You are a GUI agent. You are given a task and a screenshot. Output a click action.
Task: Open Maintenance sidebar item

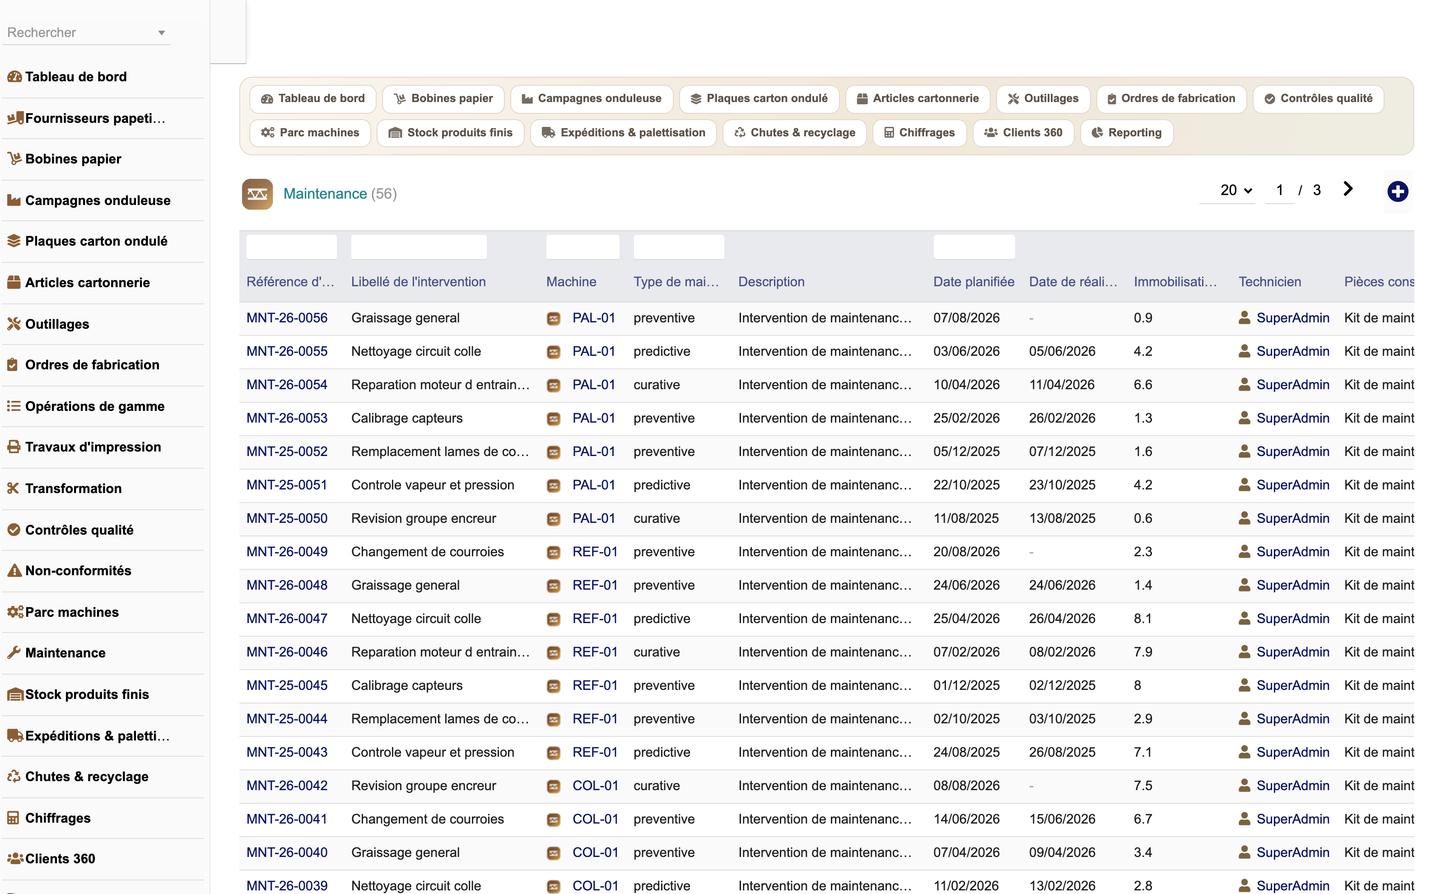click(x=56, y=653)
